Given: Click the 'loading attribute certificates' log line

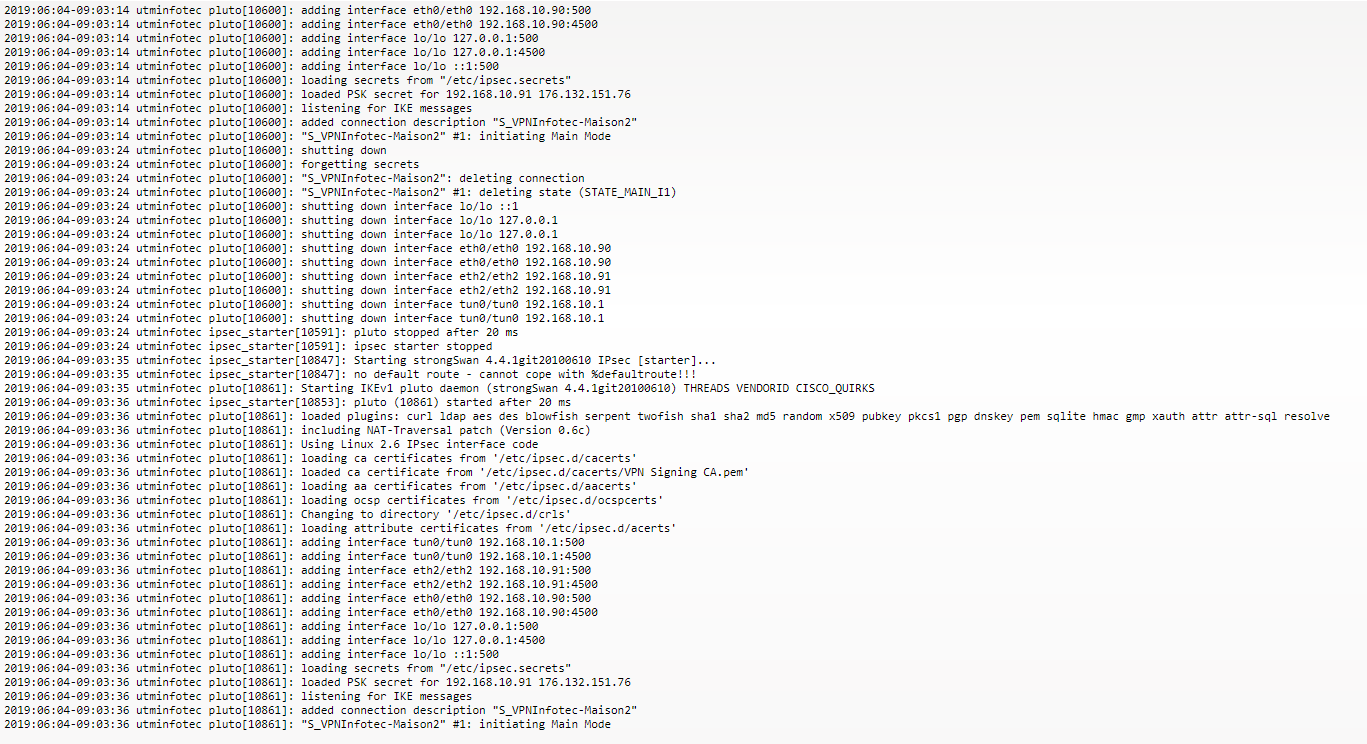Looking at the screenshot, I should click(x=341, y=528).
